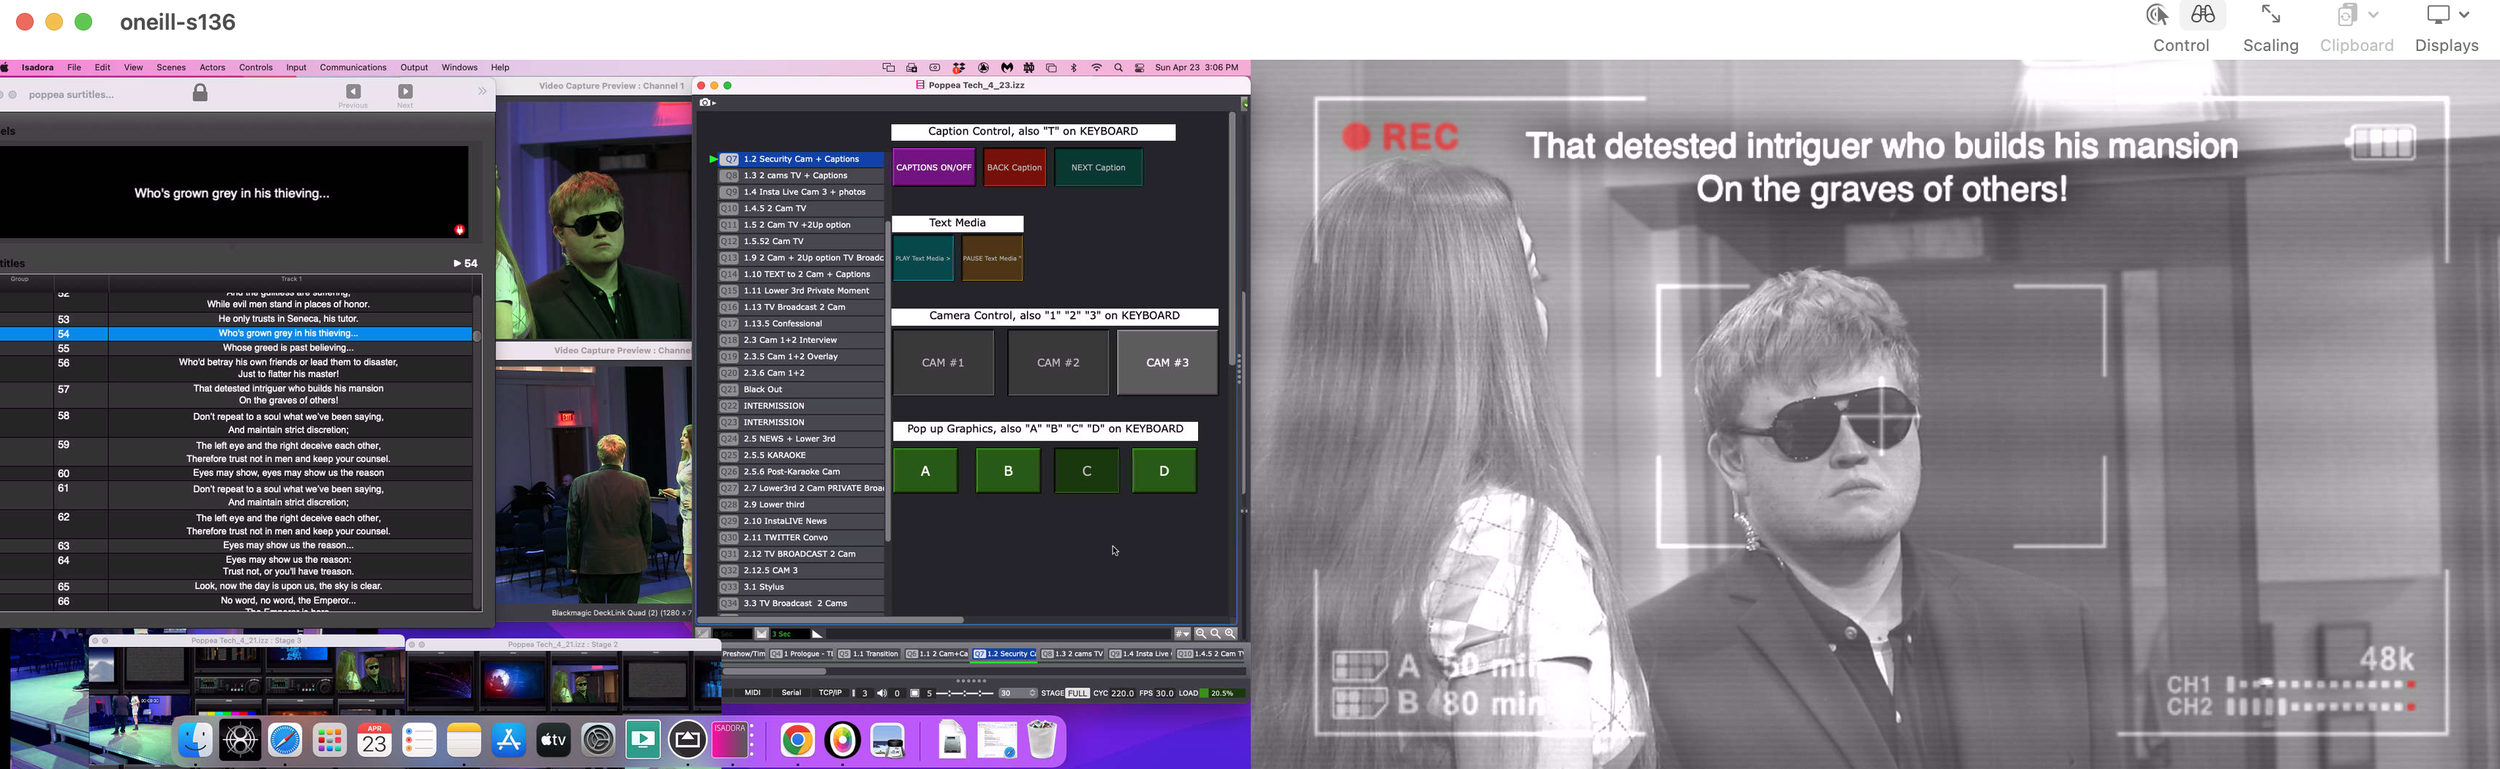Toggle CAPTIONS ON/OFF button

click(933, 167)
